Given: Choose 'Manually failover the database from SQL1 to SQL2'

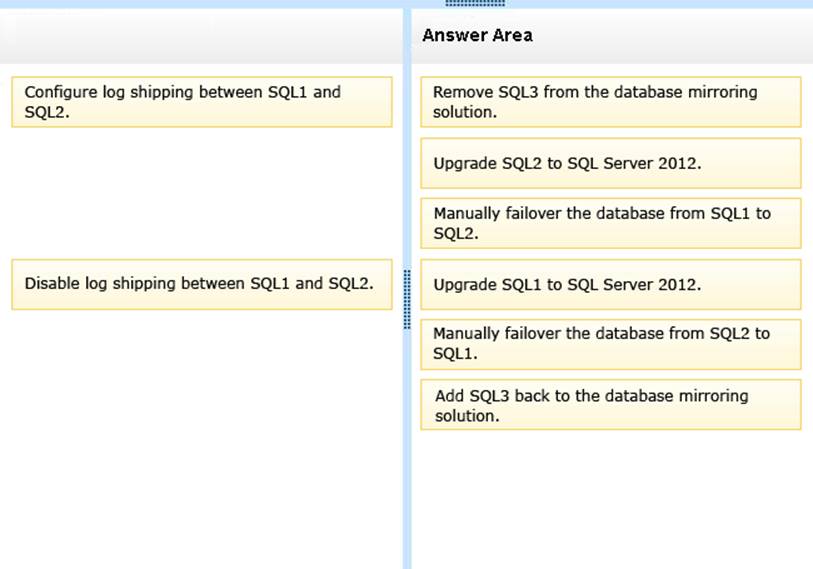Looking at the screenshot, I should coord(610,223).
